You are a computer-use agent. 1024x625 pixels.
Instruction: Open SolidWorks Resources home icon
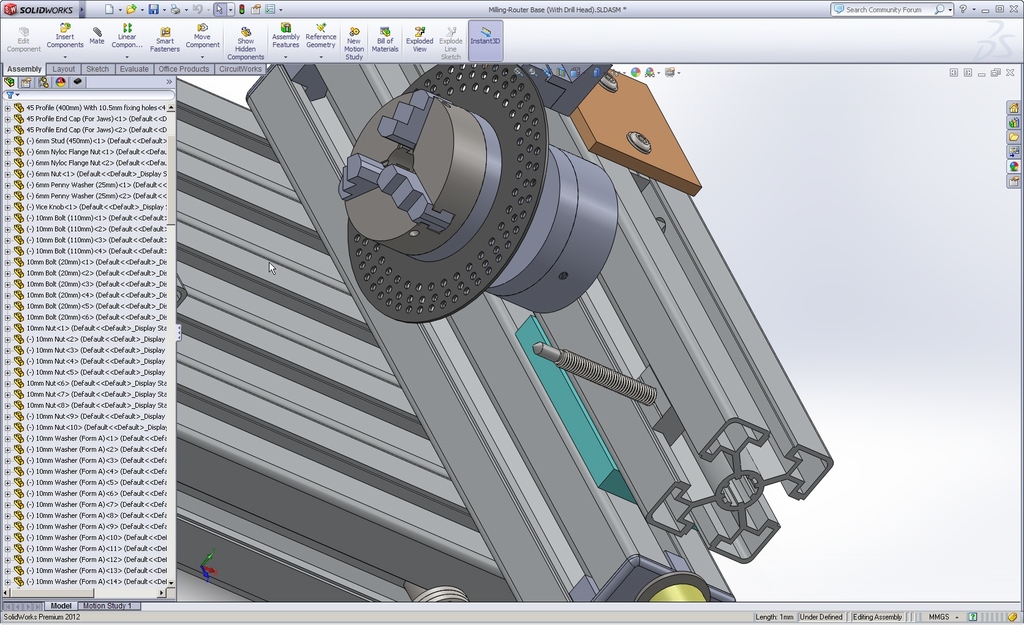(x=1014, y=107)
